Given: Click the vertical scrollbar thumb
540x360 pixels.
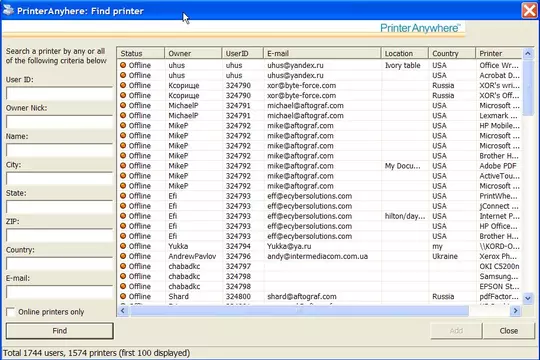Looking at the screenshot, I should [x=528, y=88].
